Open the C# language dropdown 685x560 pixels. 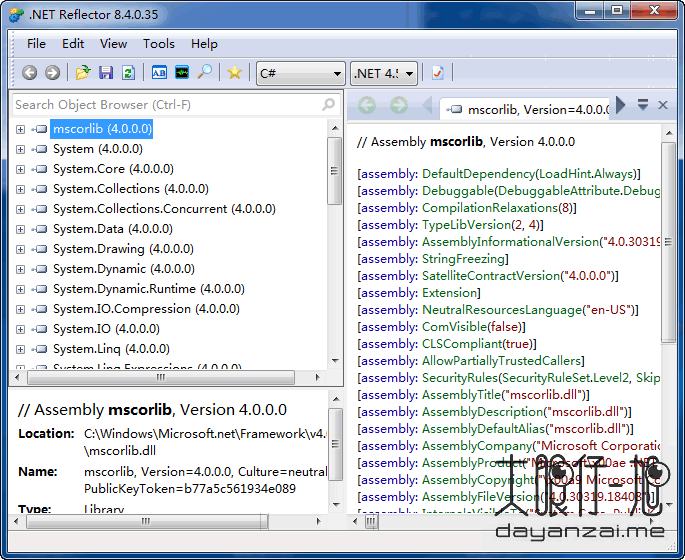(x=301, y=73)
